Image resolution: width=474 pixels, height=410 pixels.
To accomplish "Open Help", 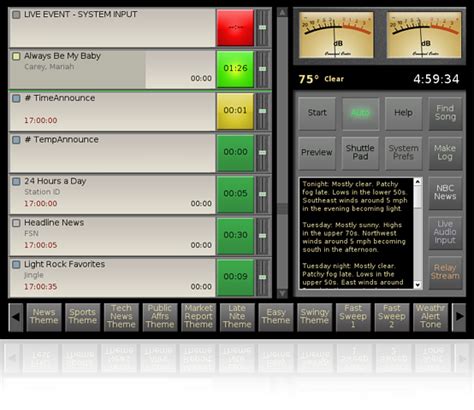I will click(403, 113).
